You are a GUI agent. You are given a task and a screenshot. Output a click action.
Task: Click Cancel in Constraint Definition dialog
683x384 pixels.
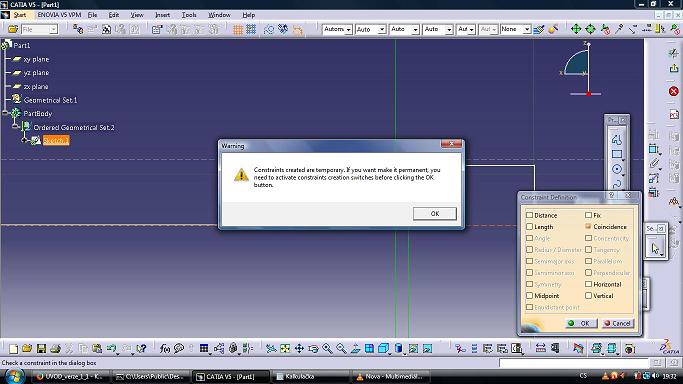(x=617, y=323)
